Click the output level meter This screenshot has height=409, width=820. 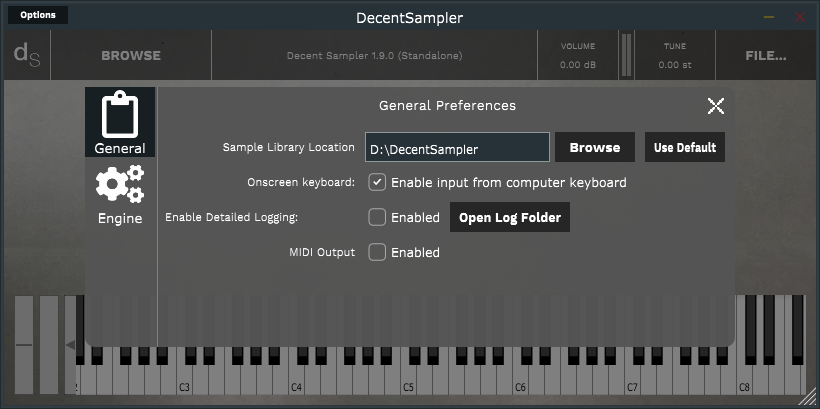click(x=626, y=55)
